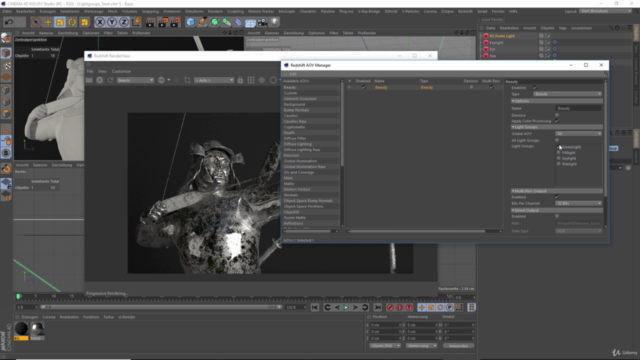Click the Light object icon

tap(275, 22)
